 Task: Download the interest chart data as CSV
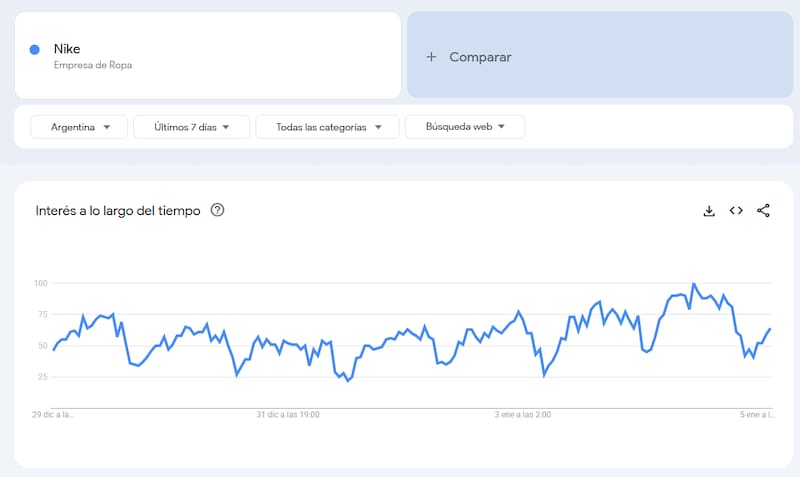[x=709, y=210]
